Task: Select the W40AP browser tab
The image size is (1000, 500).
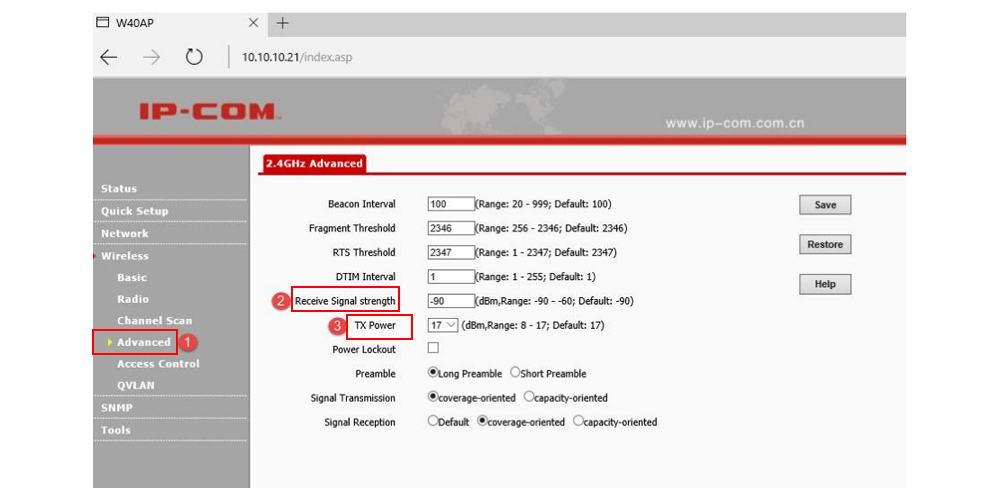Action: tap(178, 23)
